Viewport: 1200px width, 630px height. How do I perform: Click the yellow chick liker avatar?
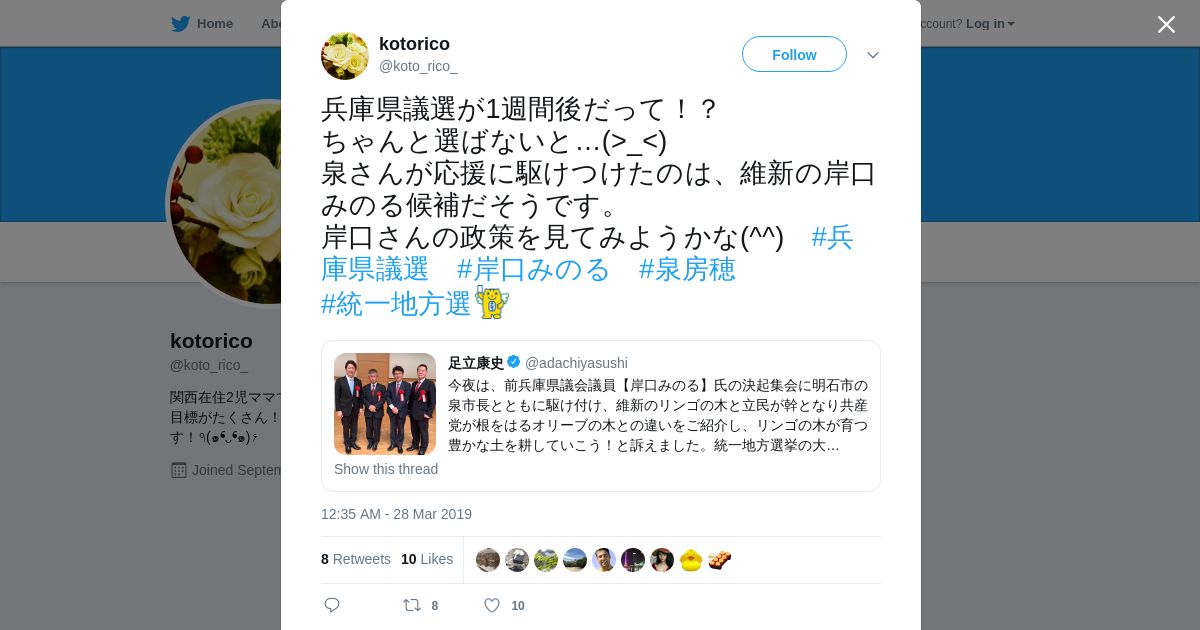[691, 560]
